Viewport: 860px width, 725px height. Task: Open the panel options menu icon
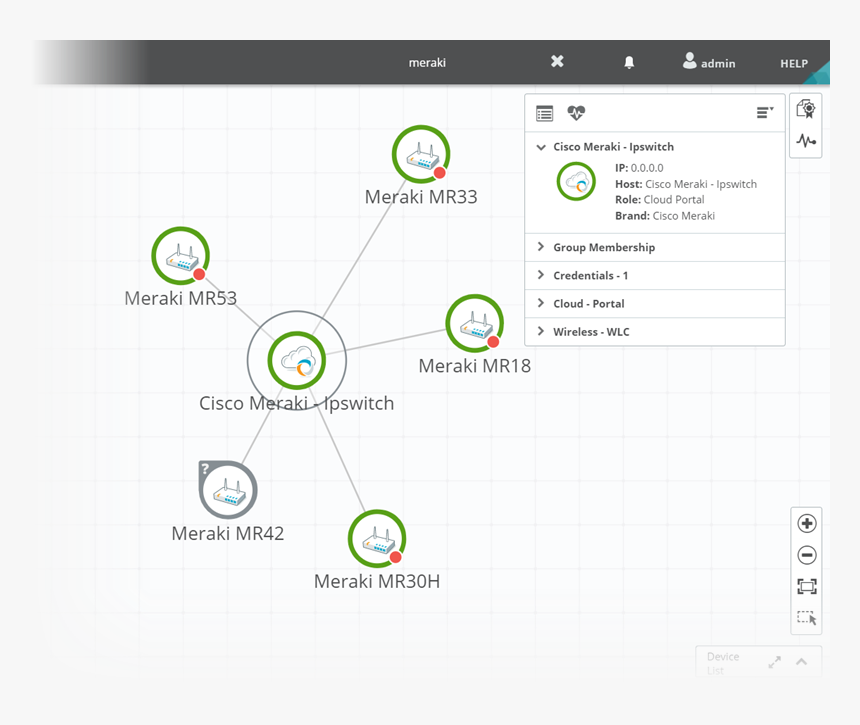tap(765, 113)
